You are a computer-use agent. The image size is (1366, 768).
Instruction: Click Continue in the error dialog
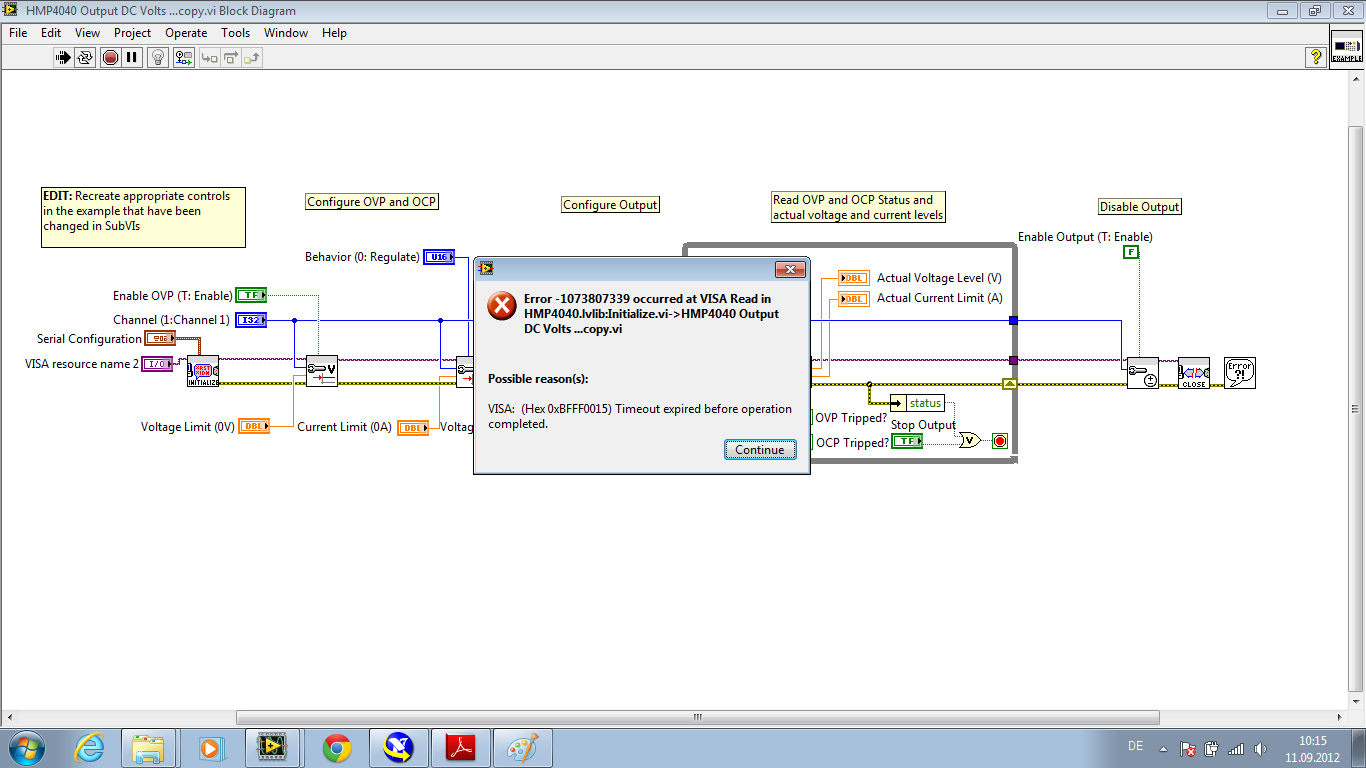760,449
